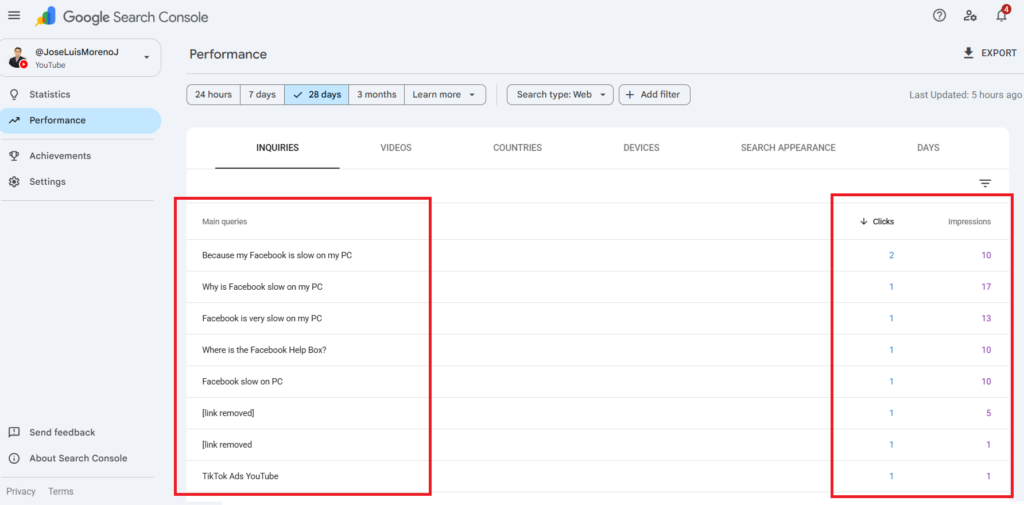Open the Help question mark icon
The image size is (1024, 505).
coord(939,16)
